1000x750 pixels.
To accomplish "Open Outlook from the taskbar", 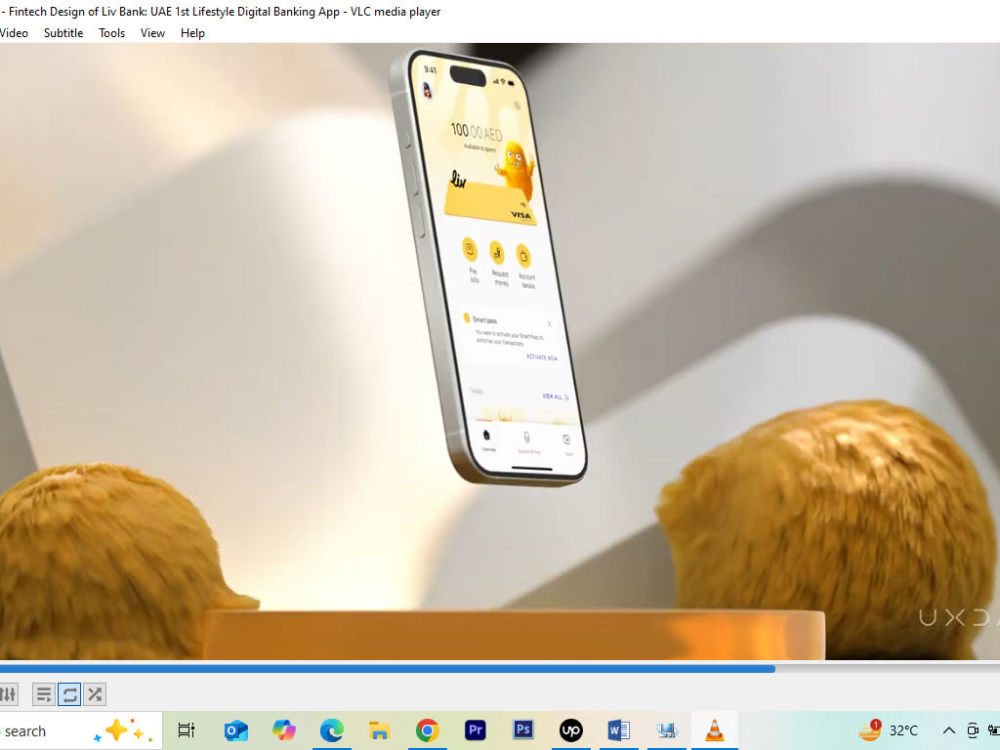I will (236, 730).
